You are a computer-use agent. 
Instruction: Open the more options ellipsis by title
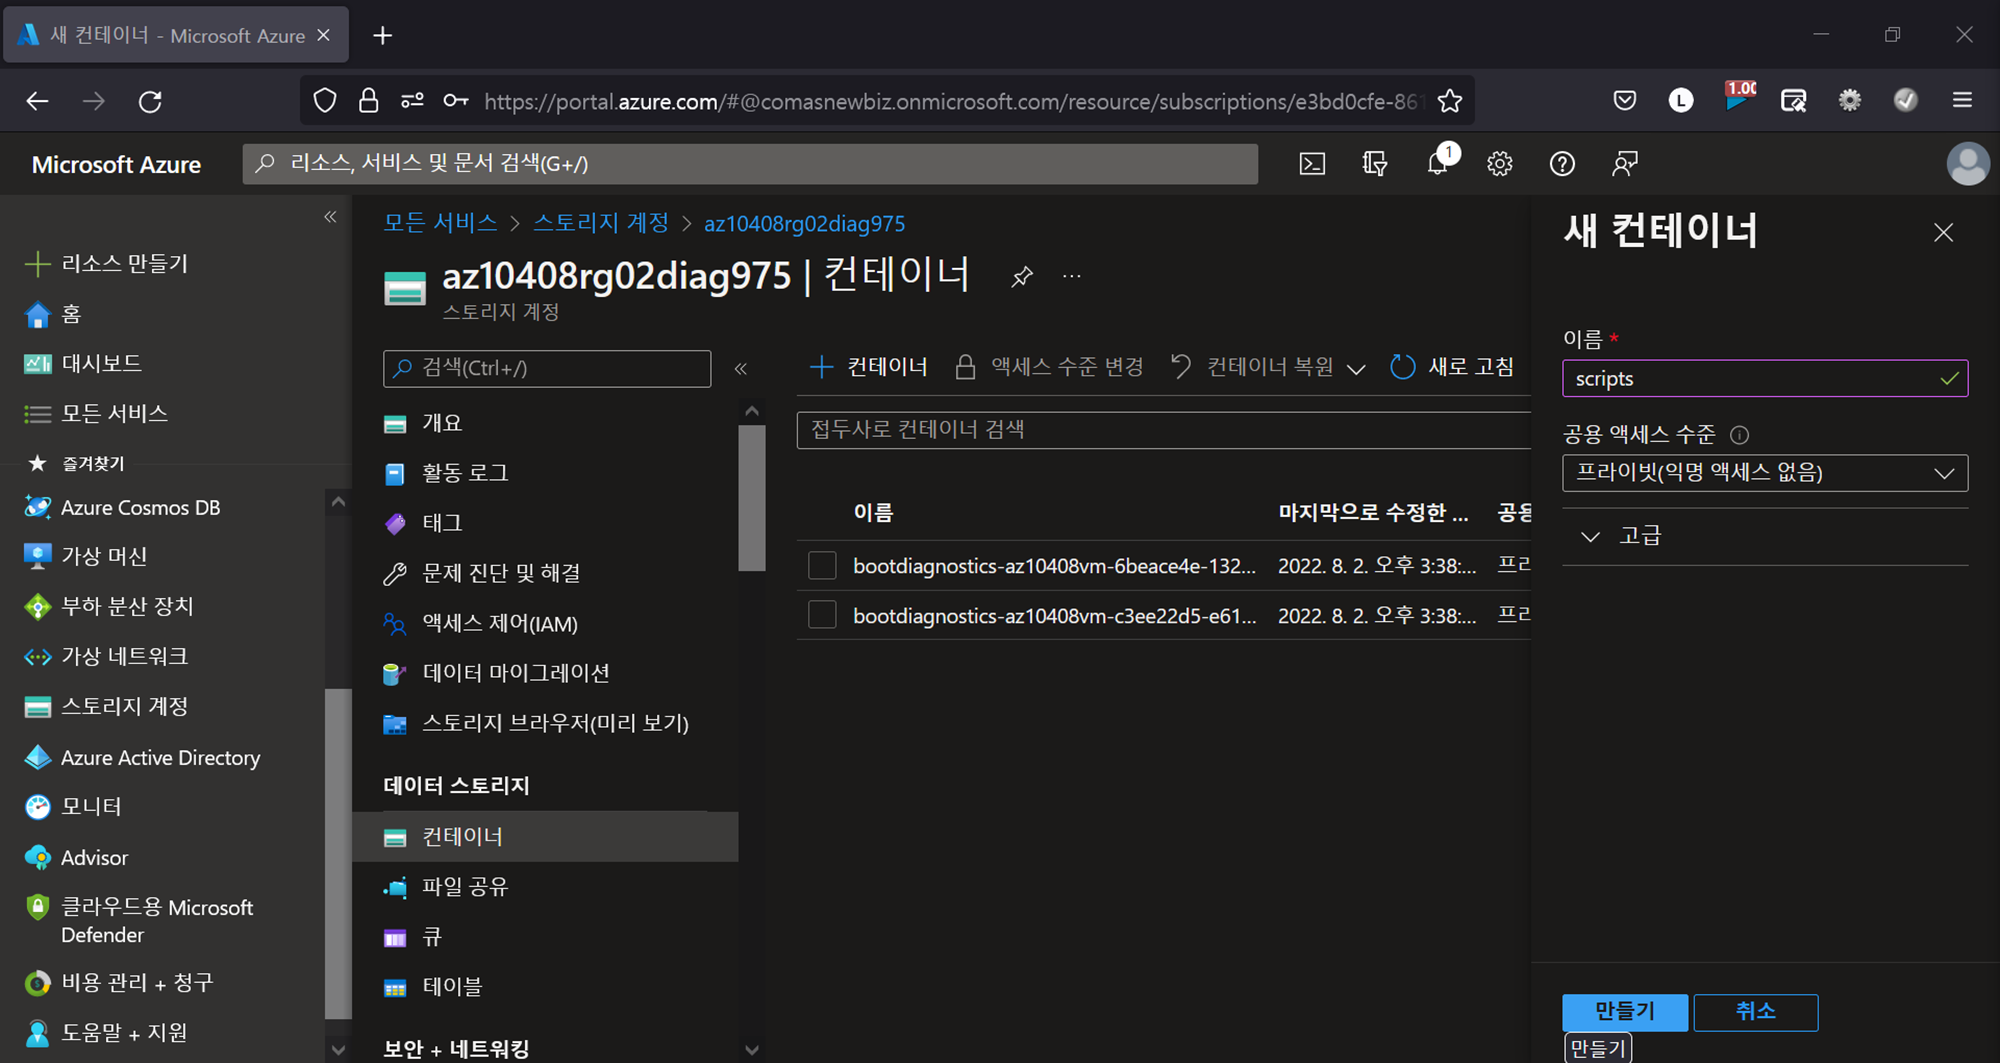click(1072, 276)
